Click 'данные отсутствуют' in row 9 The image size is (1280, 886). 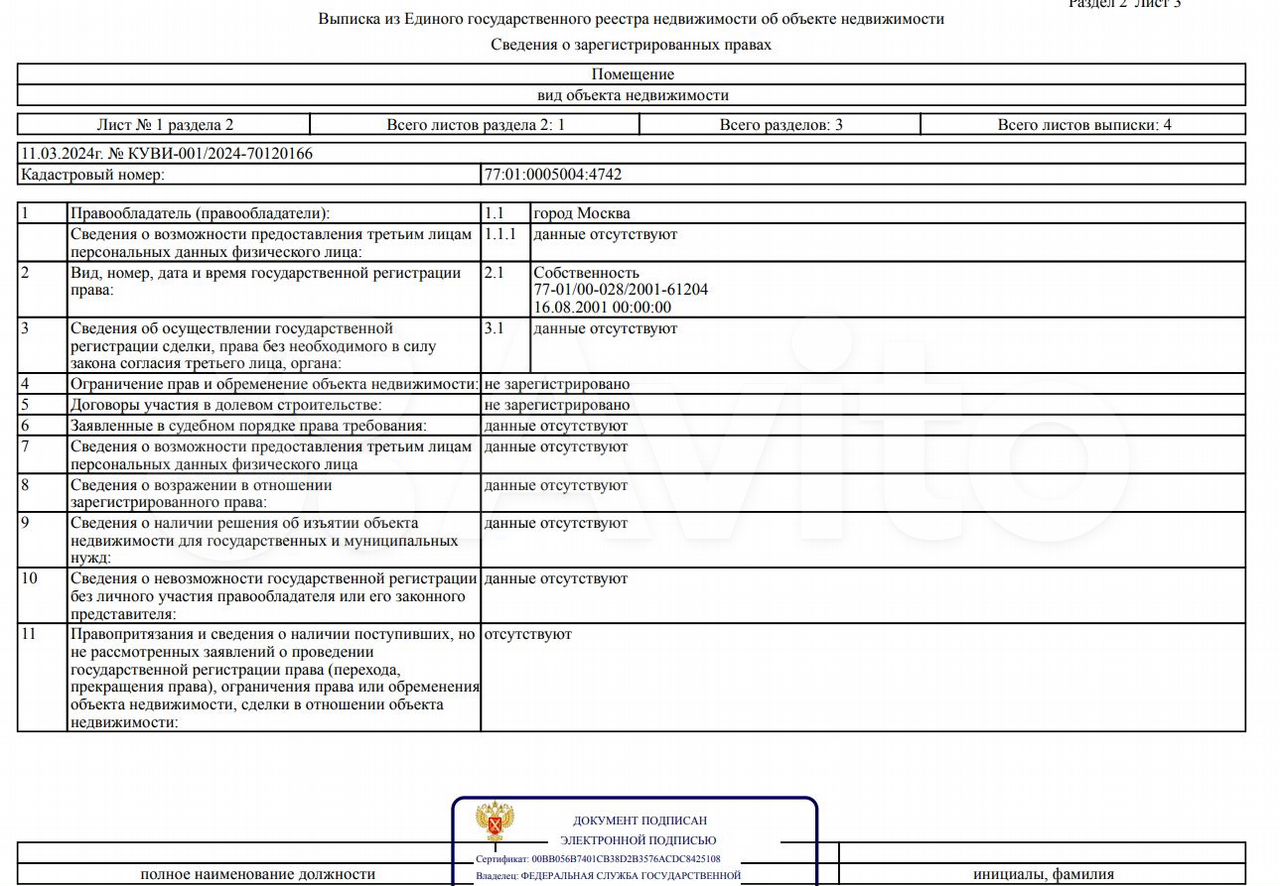coord(556,524)
